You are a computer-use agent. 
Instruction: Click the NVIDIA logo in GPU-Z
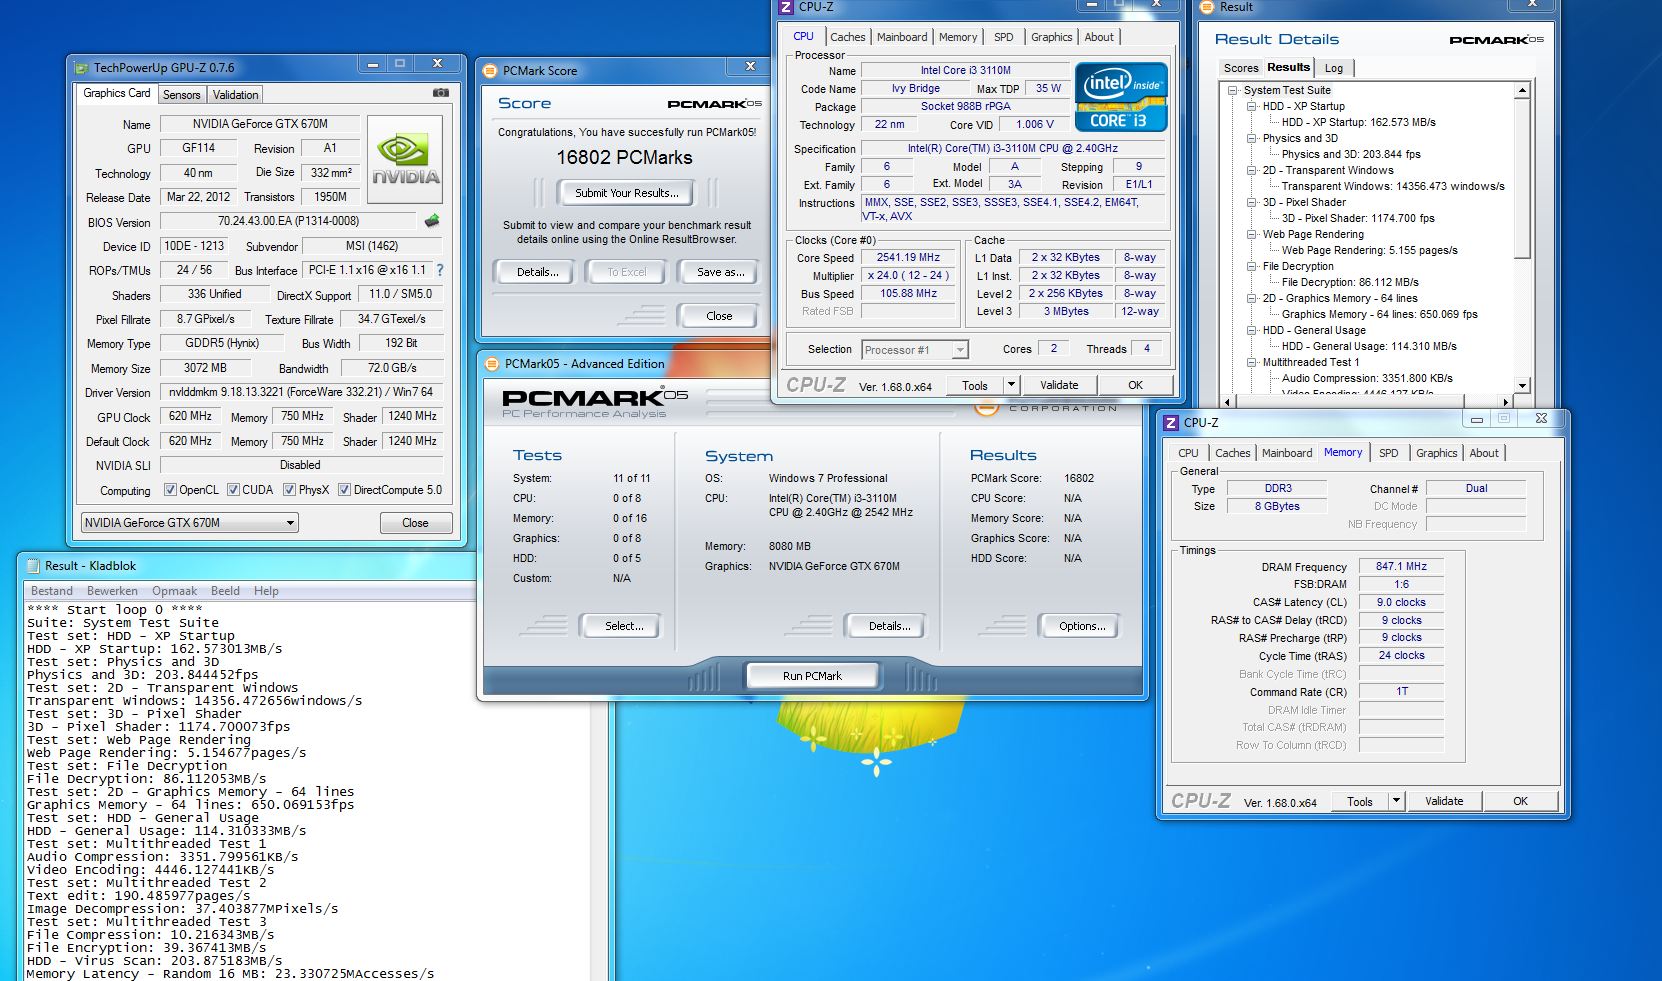tap(405, 160)
